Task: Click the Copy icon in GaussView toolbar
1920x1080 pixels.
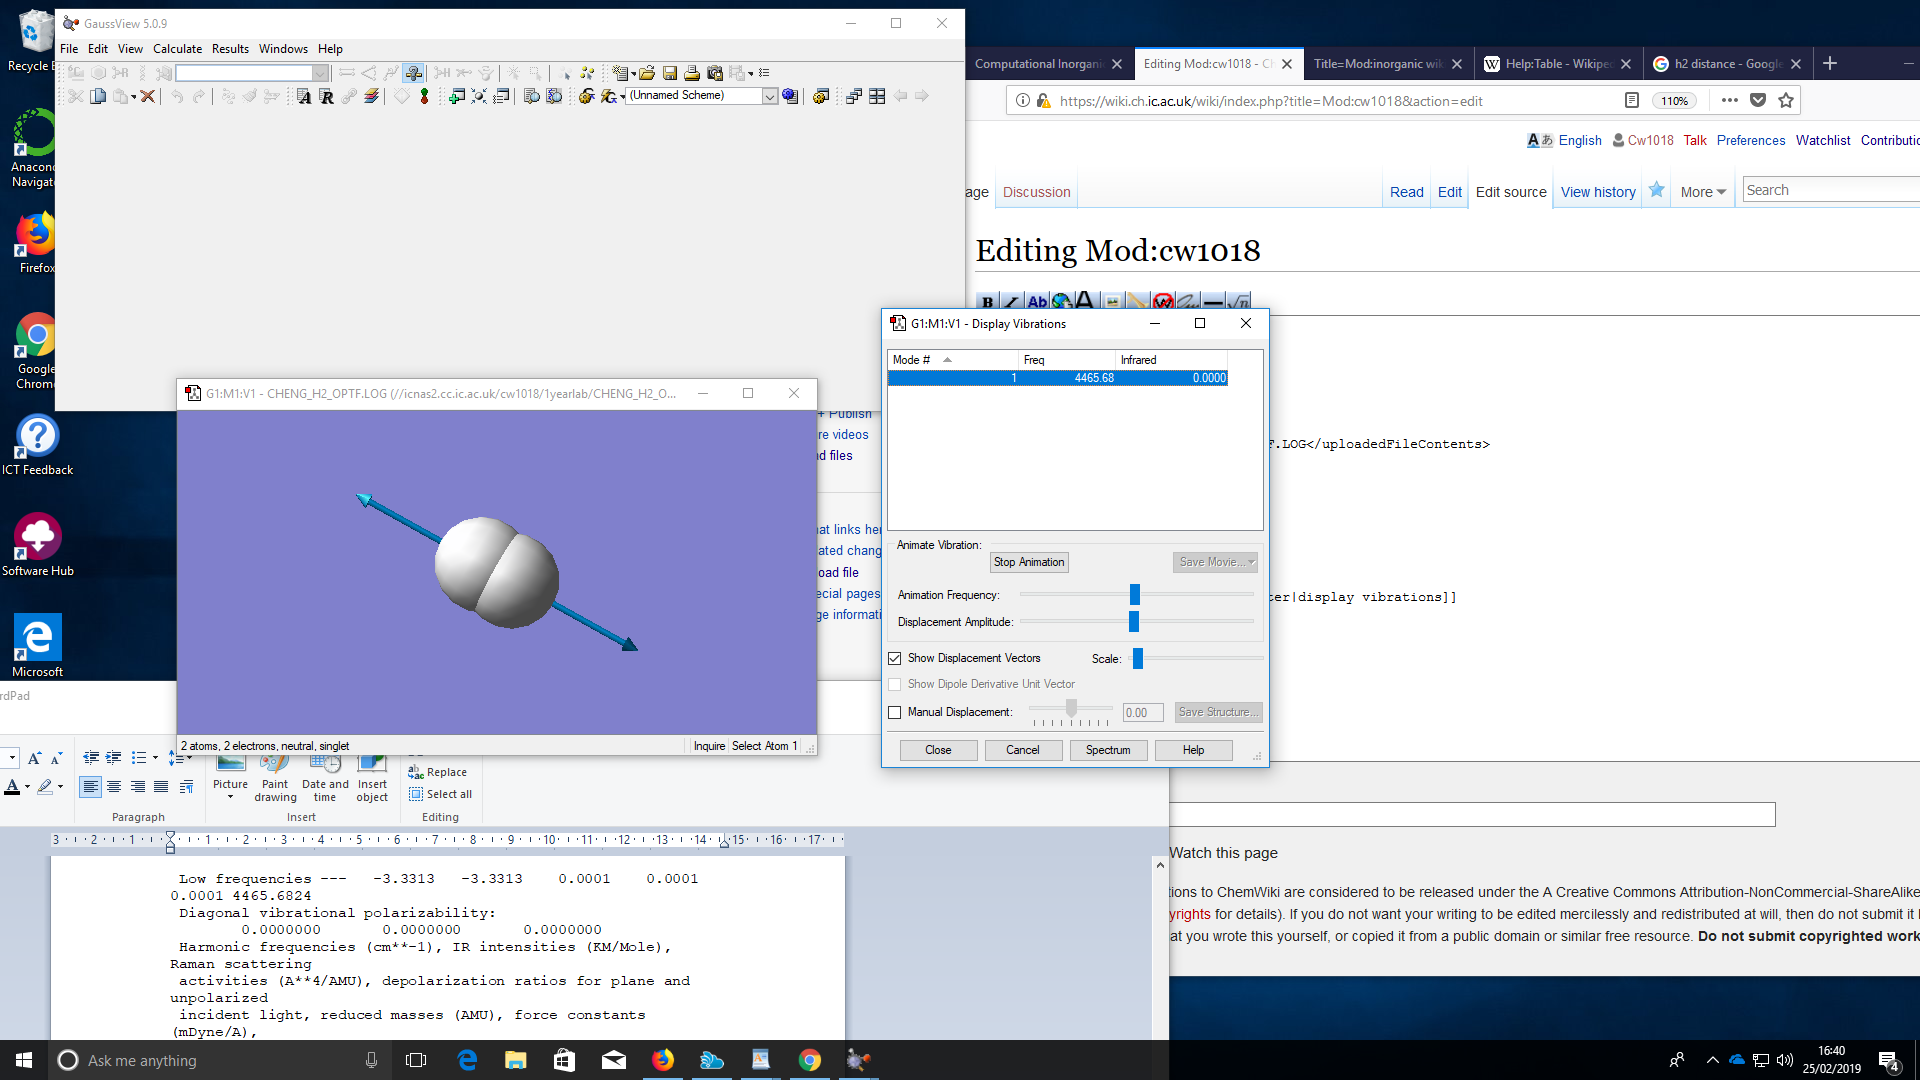Action: [x=98, y=97]
